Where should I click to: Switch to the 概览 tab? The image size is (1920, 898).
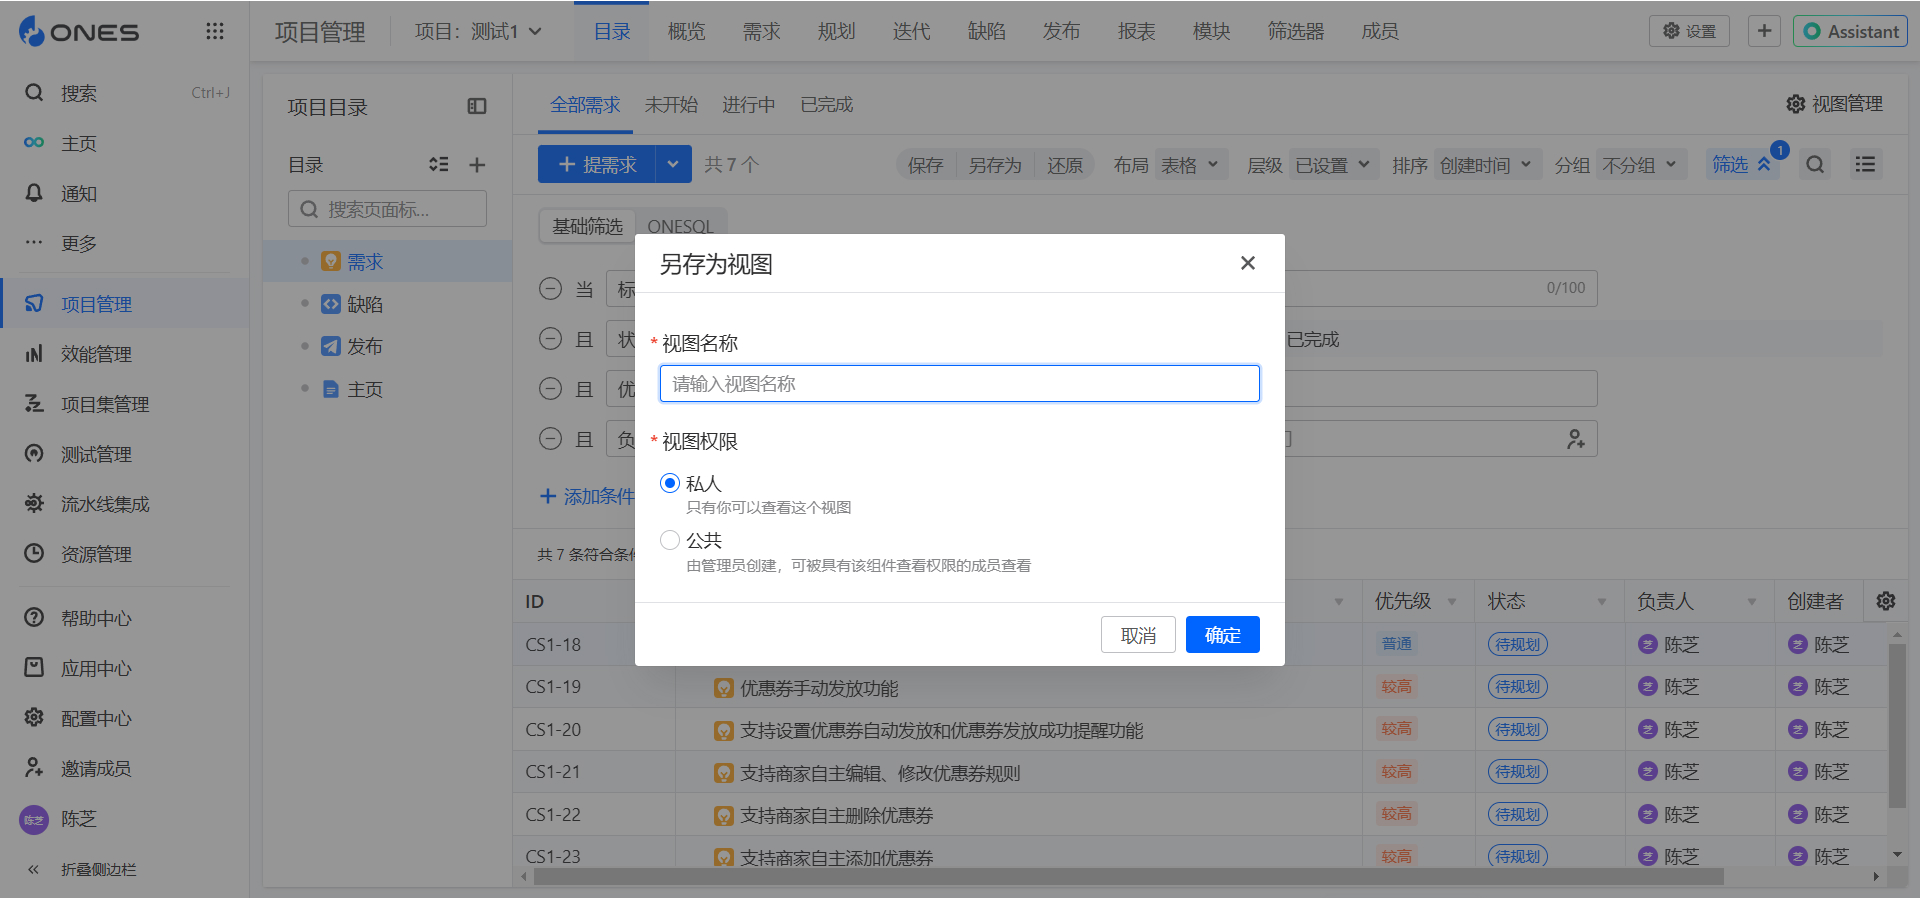coord(686,32)
